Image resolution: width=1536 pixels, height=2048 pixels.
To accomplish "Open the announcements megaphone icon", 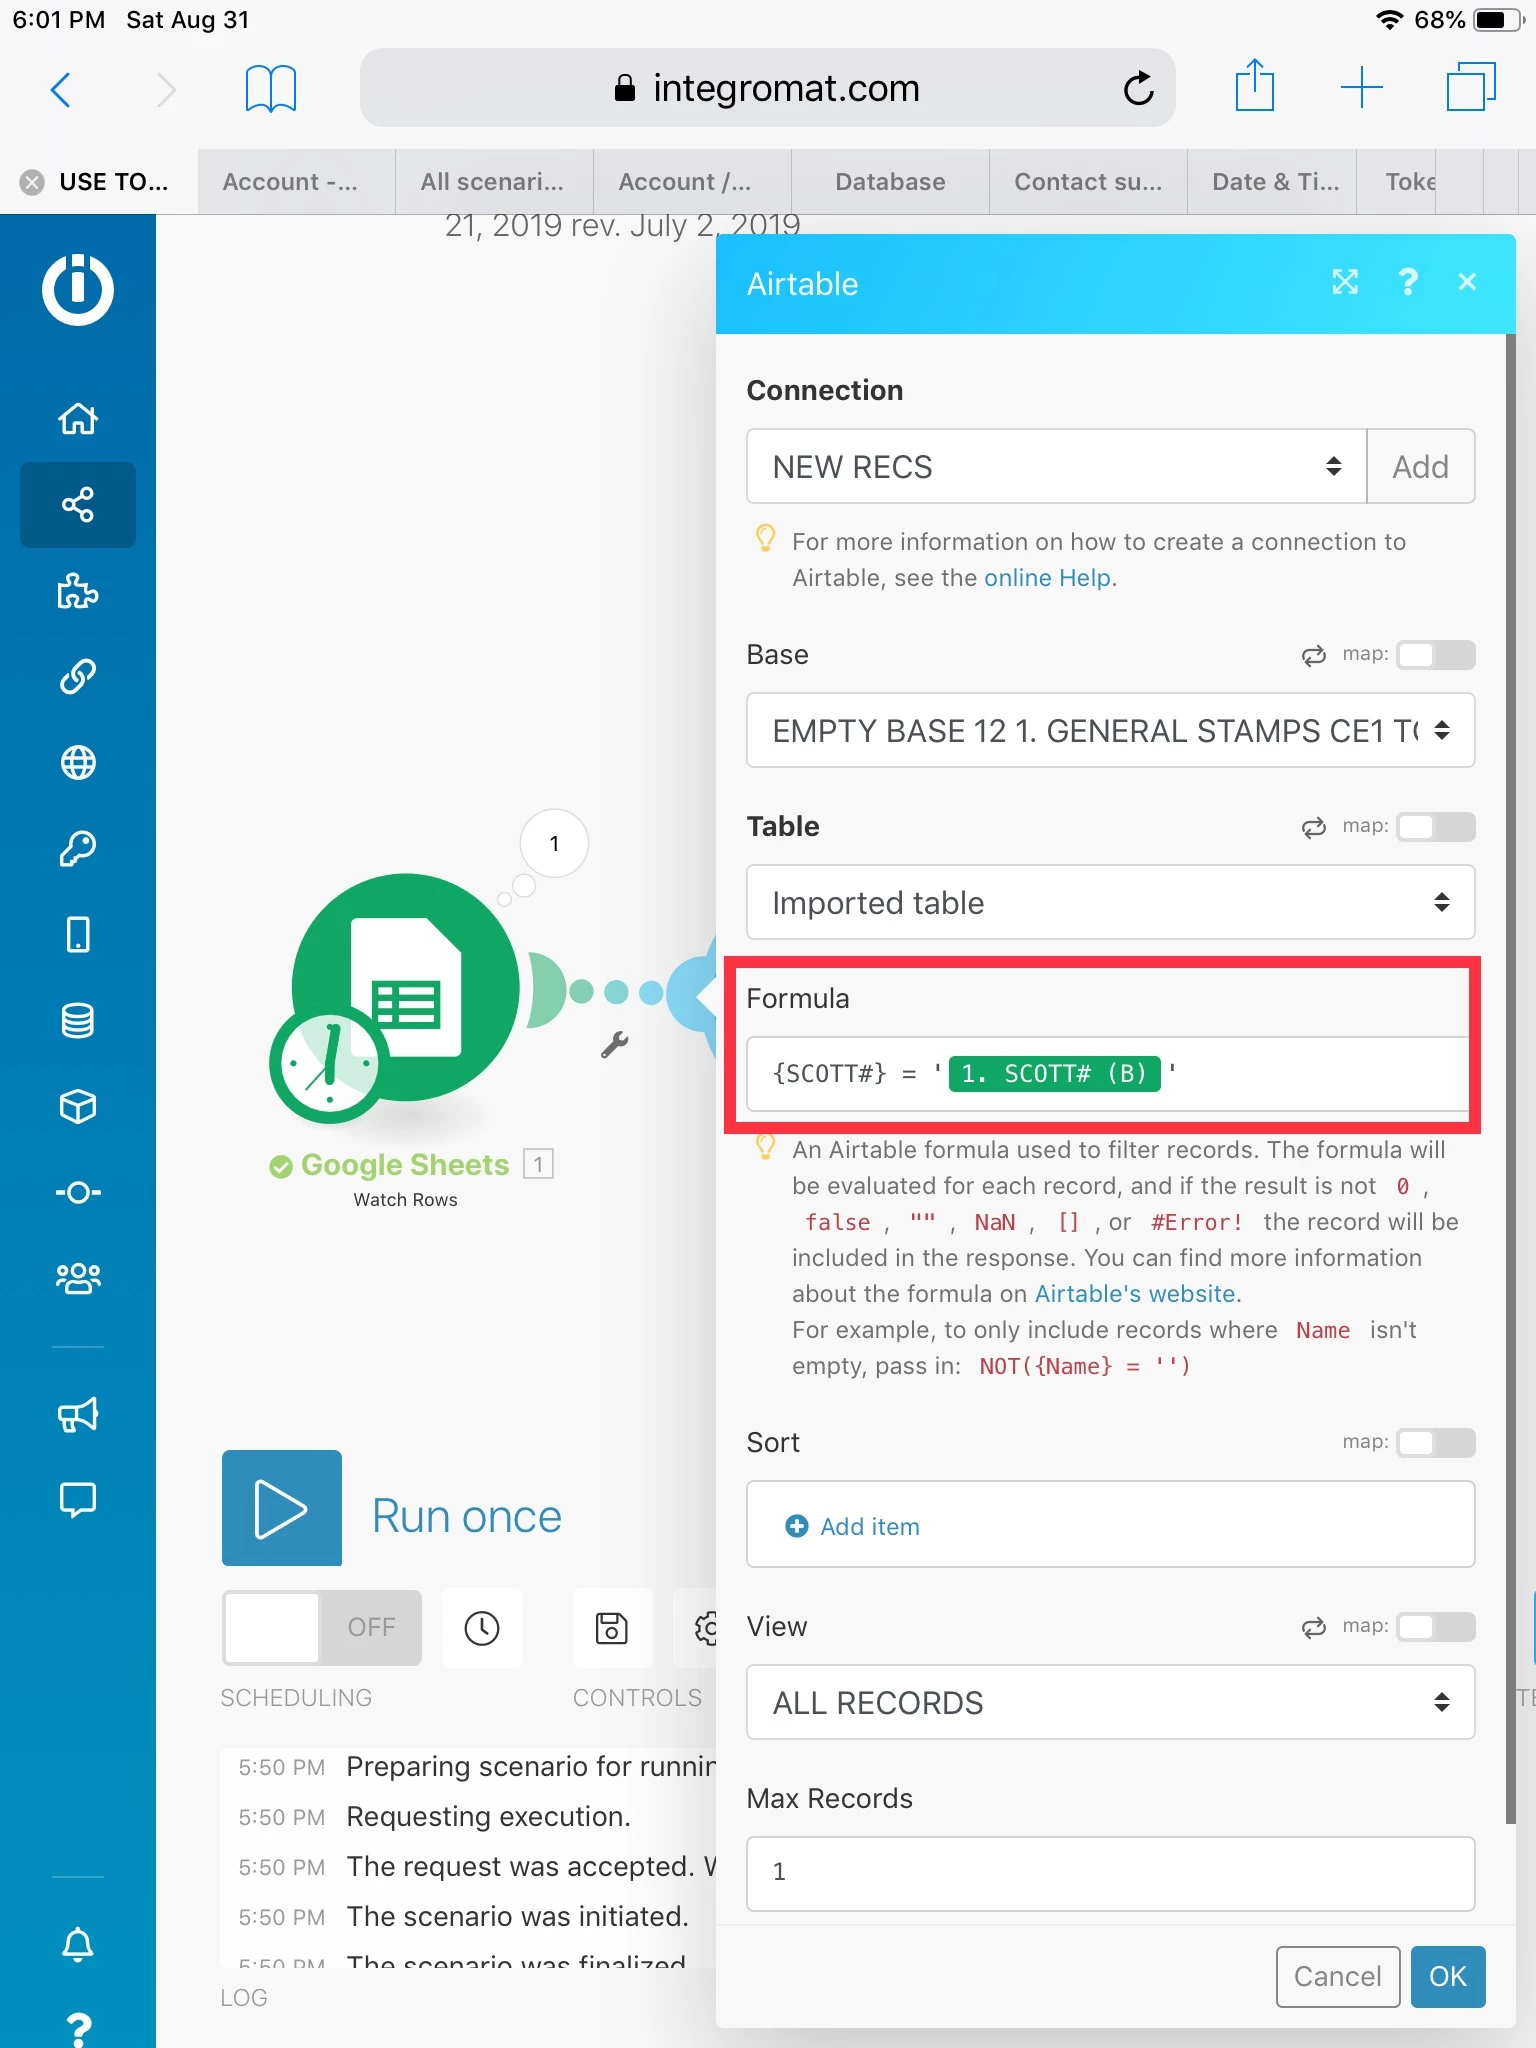I will point(78,1414).
